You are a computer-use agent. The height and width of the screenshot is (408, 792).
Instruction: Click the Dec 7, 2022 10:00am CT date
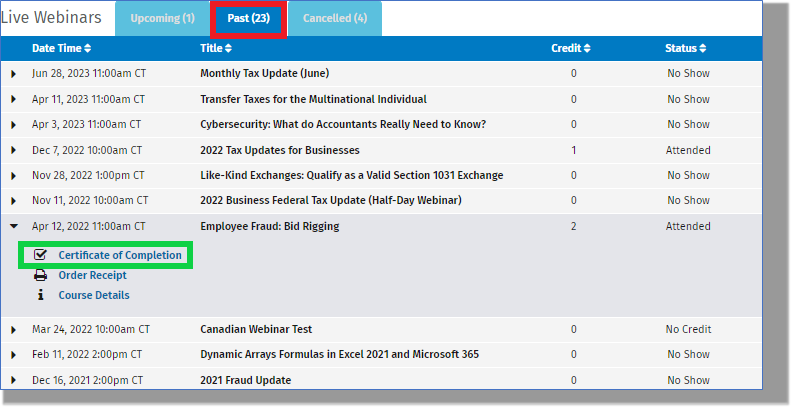click(x=87, y=150)
